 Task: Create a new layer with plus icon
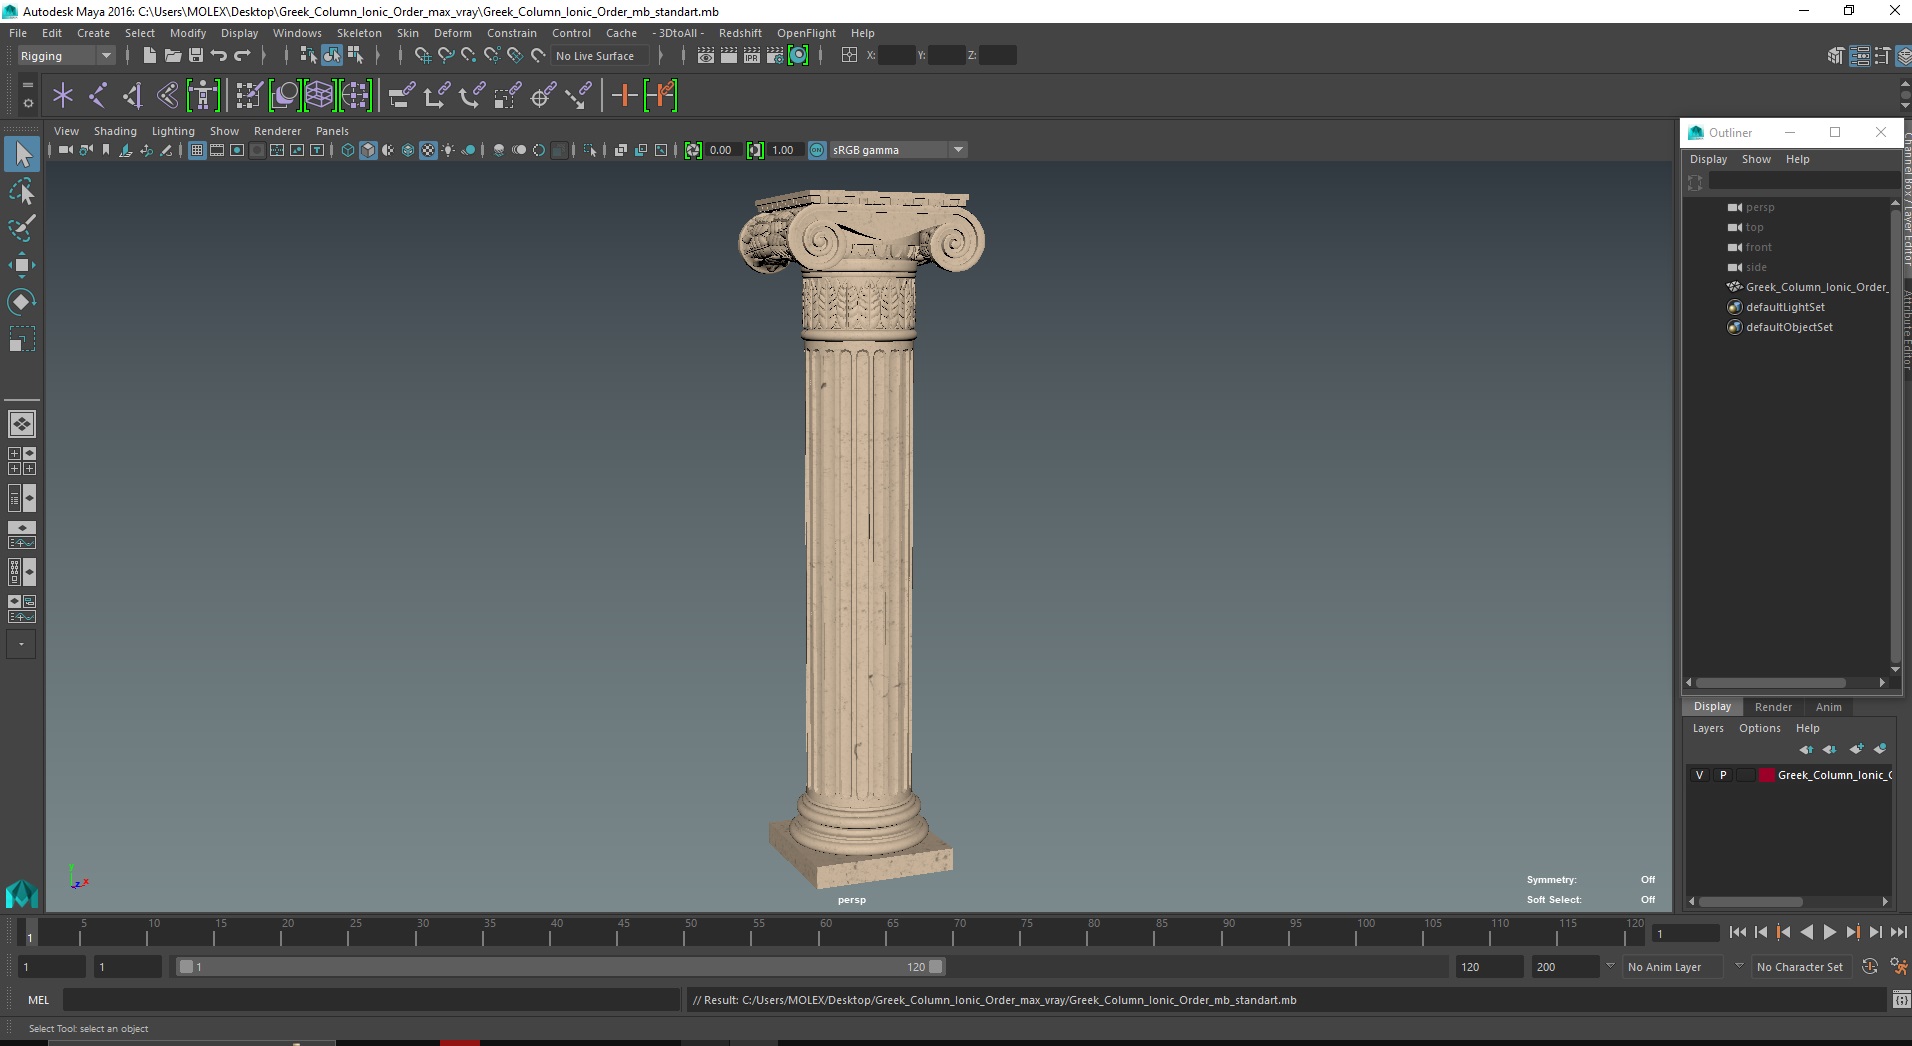point(1856,749)
